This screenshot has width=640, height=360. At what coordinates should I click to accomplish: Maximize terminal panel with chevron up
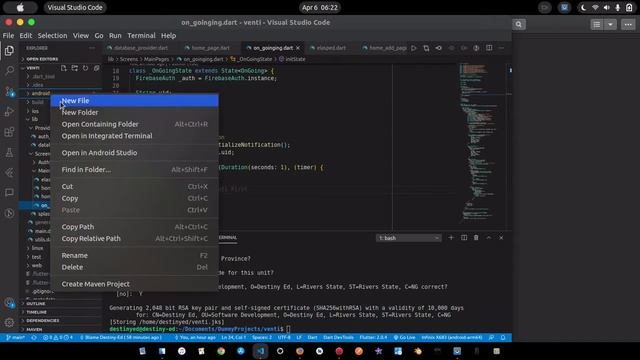489,238
